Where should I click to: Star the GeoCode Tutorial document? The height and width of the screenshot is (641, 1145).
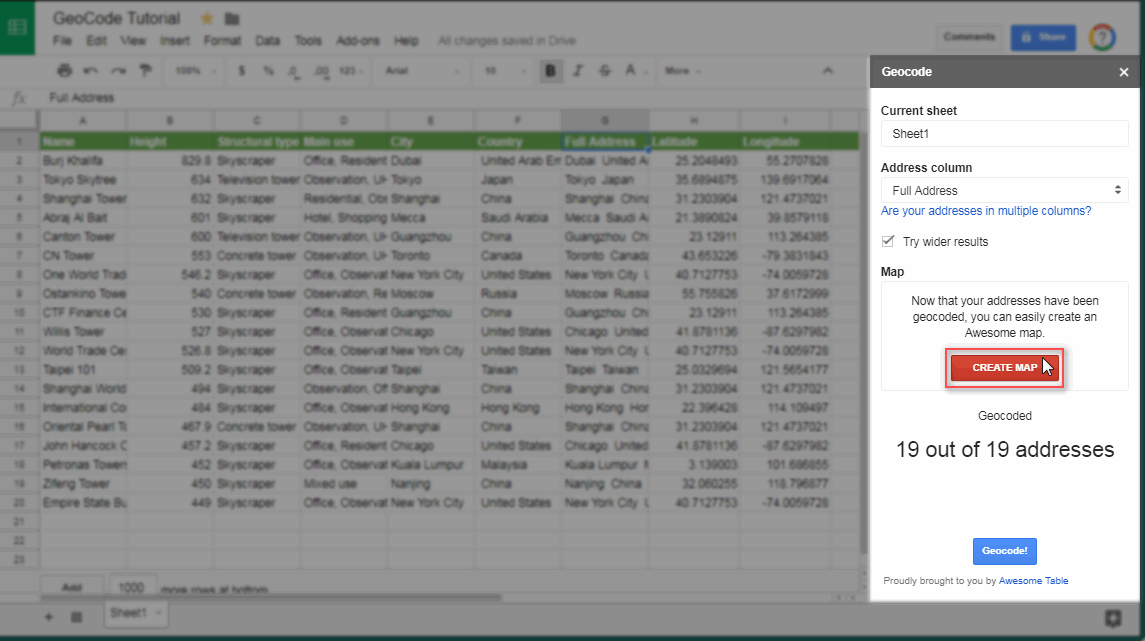click(207, 19)
